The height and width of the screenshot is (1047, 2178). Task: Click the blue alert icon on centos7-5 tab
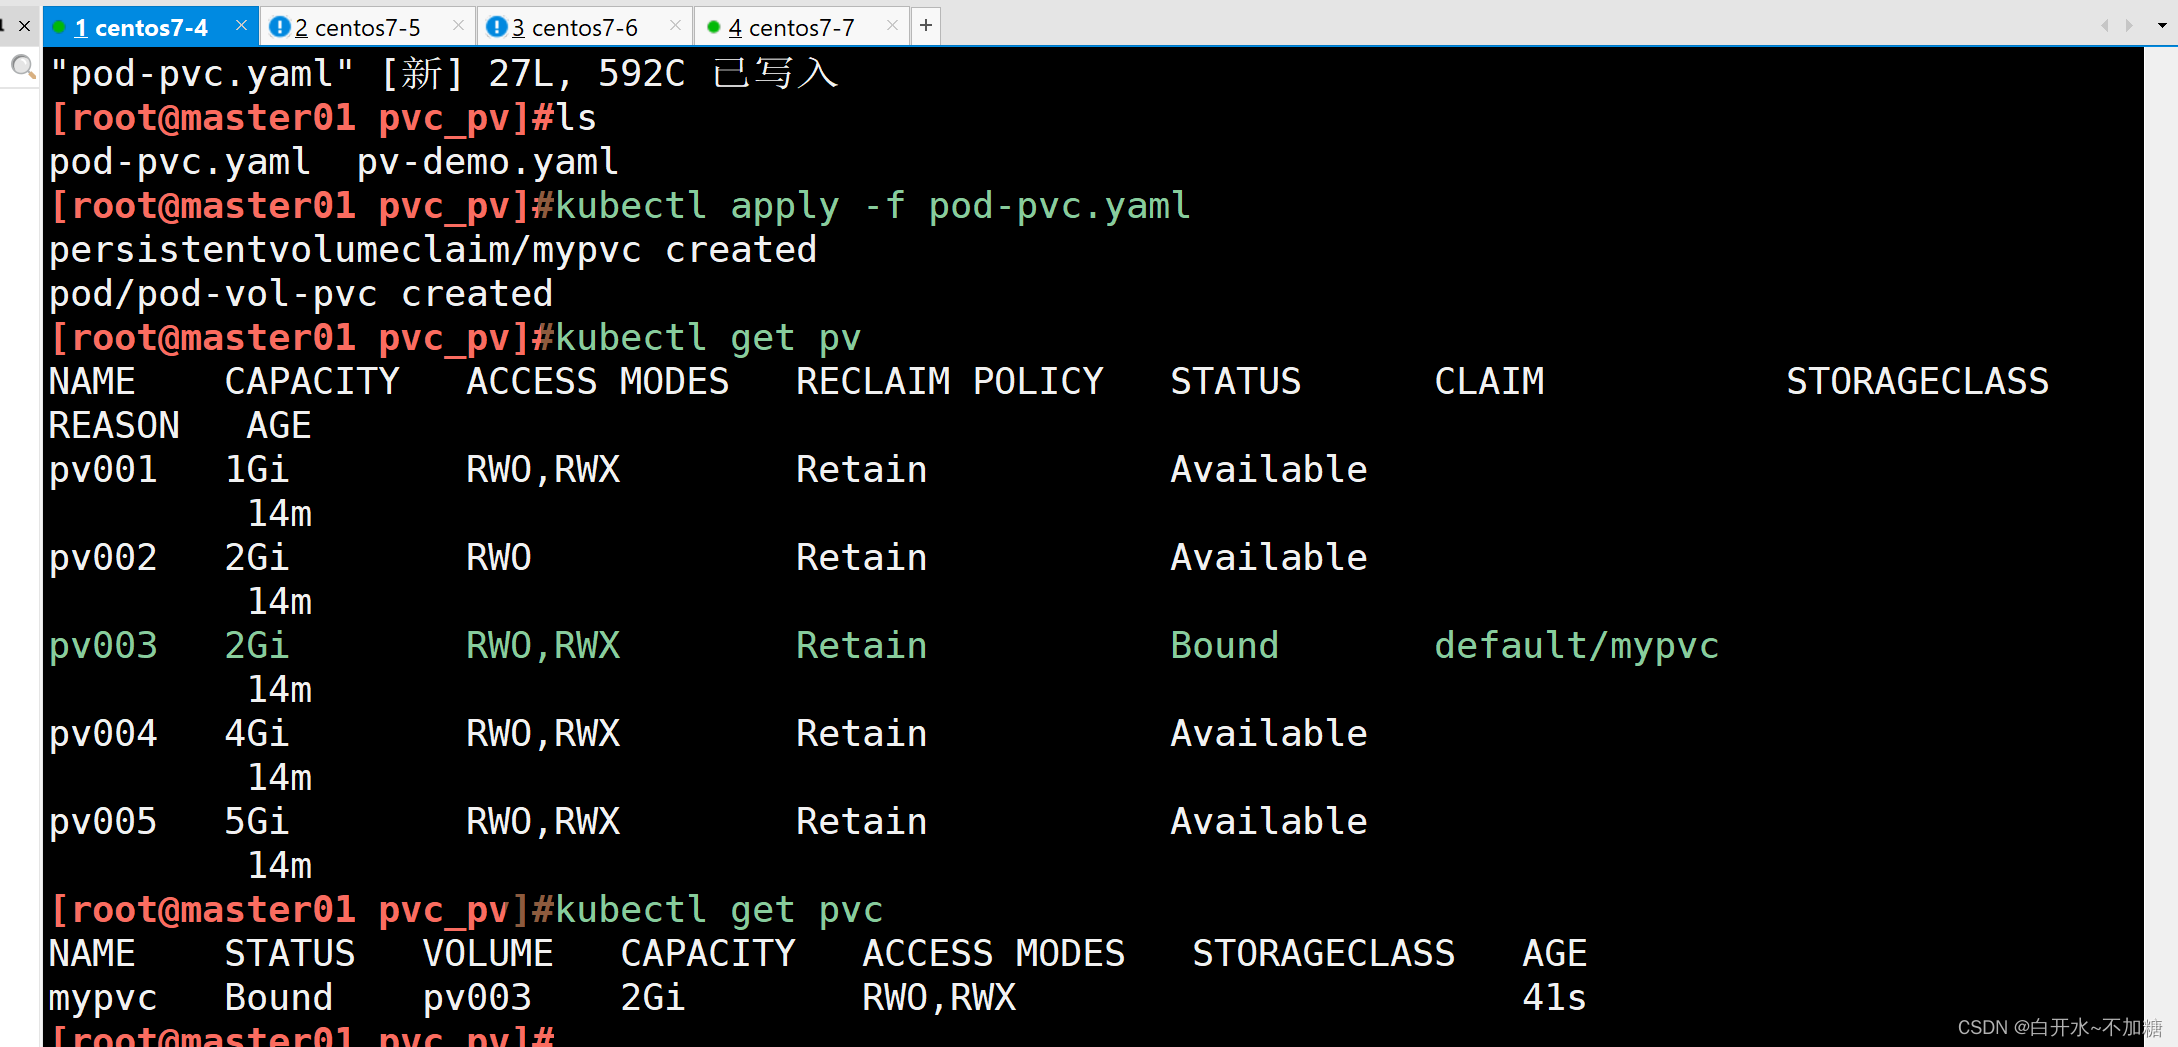[x=279, y=27]
